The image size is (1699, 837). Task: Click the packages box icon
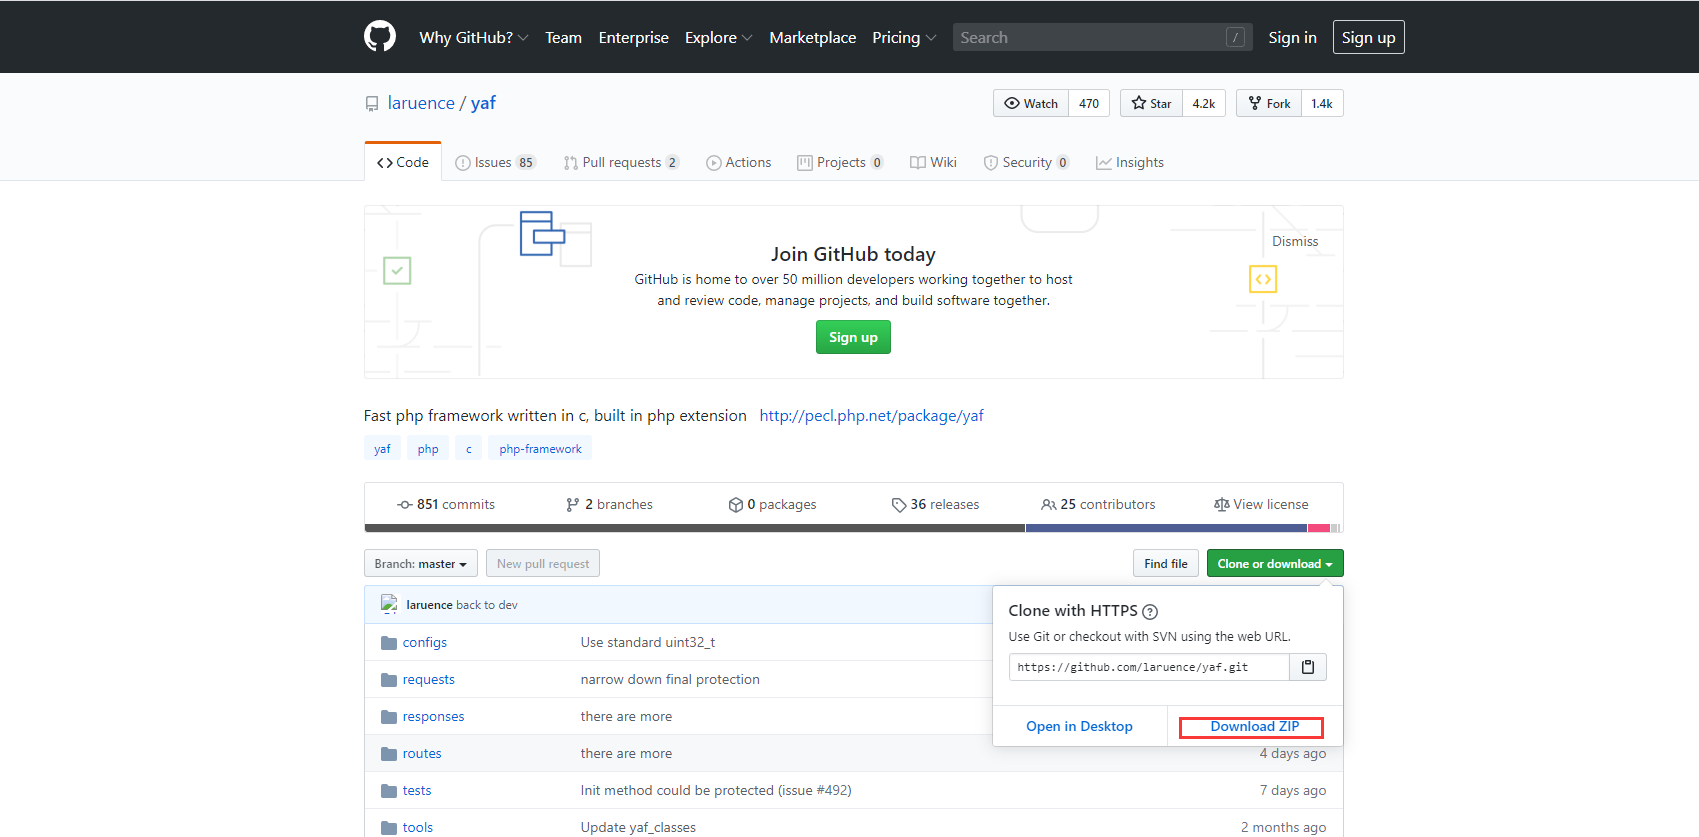click(736, 505)
